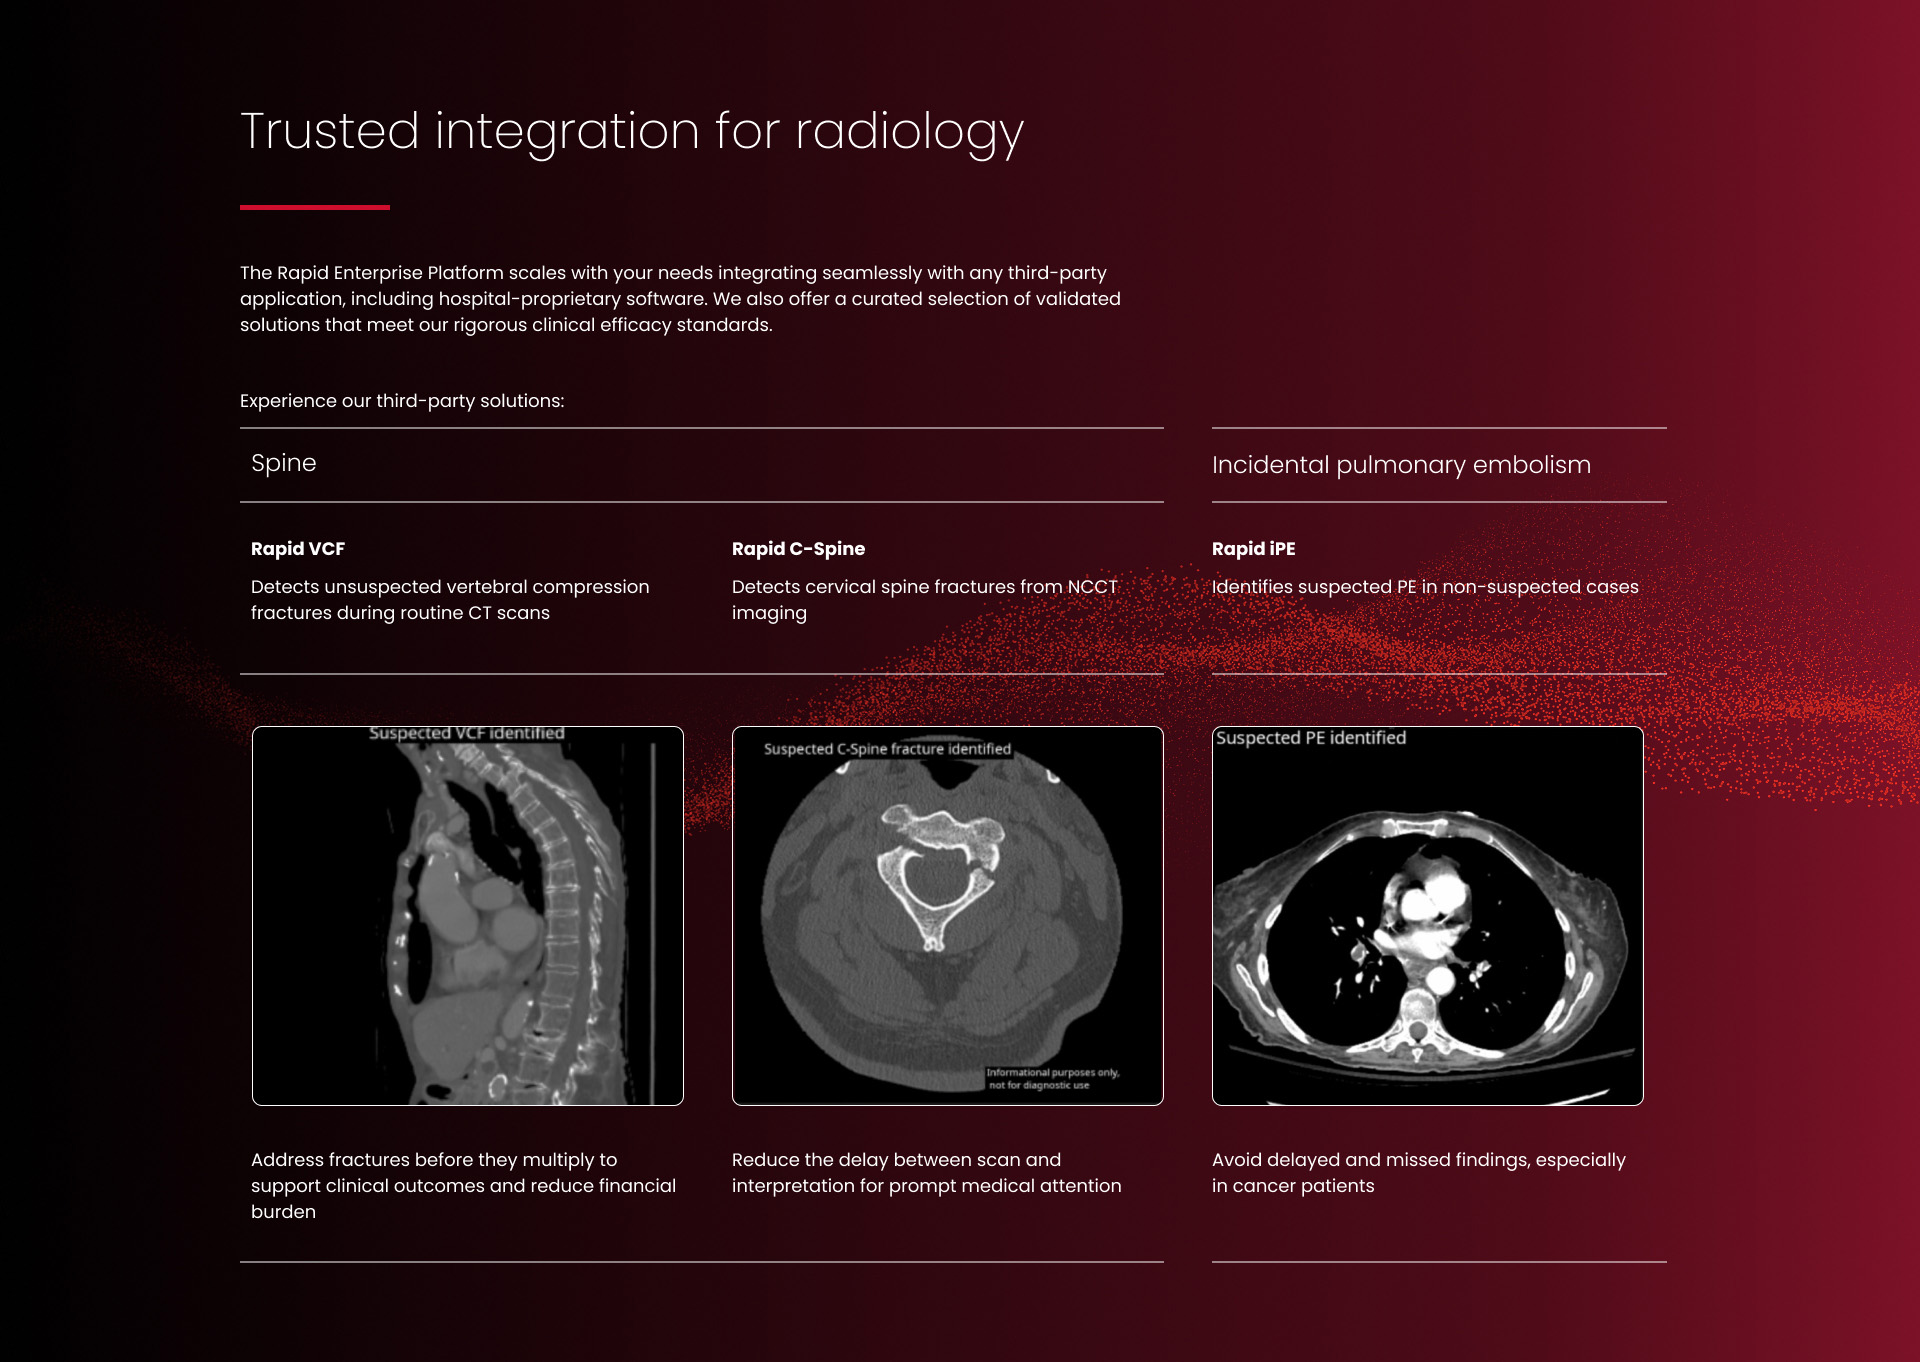
Task: Select the Rapid C-Spine heading
Action: click(x=798, y=549)
